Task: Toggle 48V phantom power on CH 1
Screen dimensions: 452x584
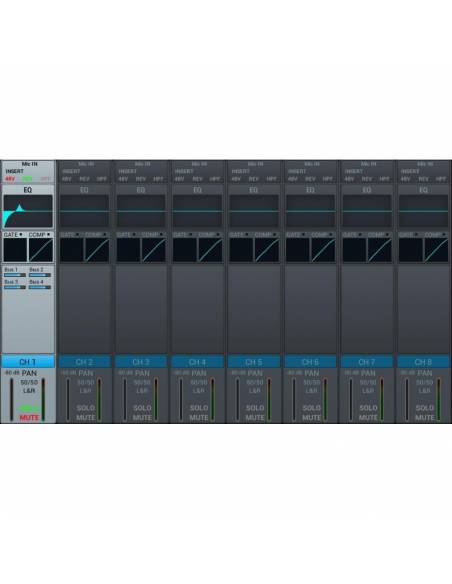Action: pos(10,179)
